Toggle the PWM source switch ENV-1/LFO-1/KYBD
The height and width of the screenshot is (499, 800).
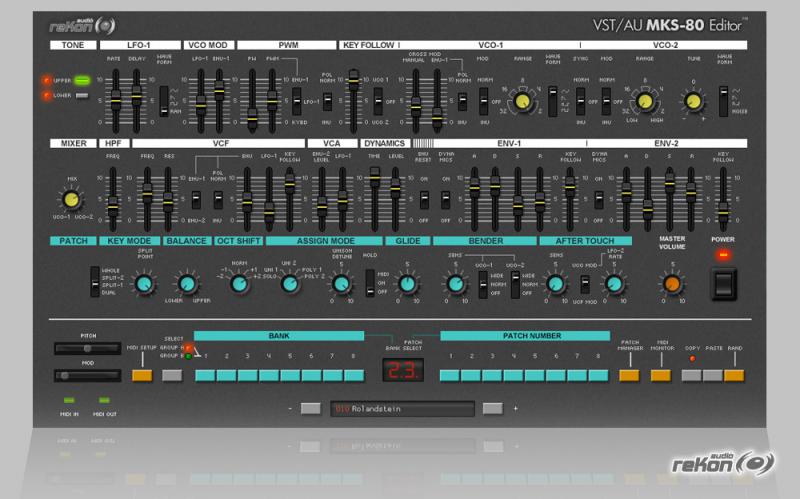(296, 101)
